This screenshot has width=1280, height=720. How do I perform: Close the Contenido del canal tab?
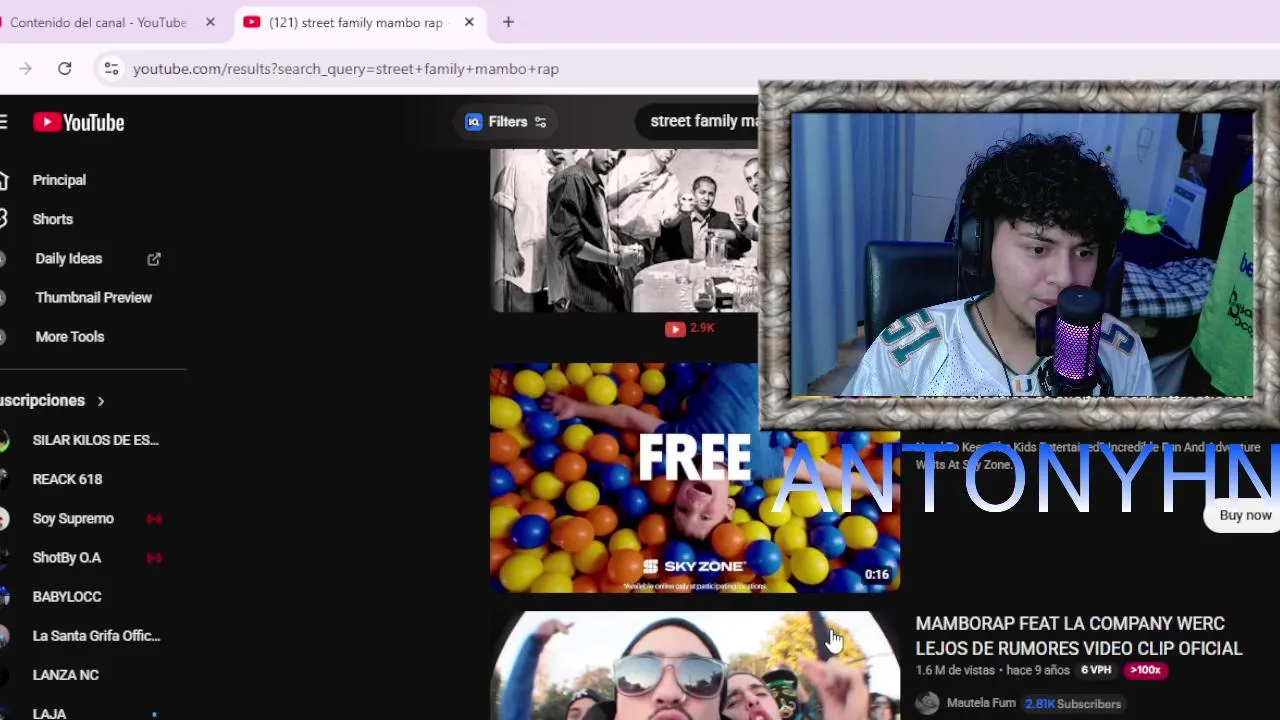(210, 22)
